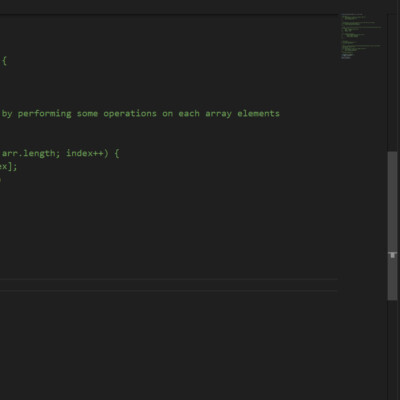Click the word 'by' in the comment
Screen dimensions: 400x400
[7, 114]
